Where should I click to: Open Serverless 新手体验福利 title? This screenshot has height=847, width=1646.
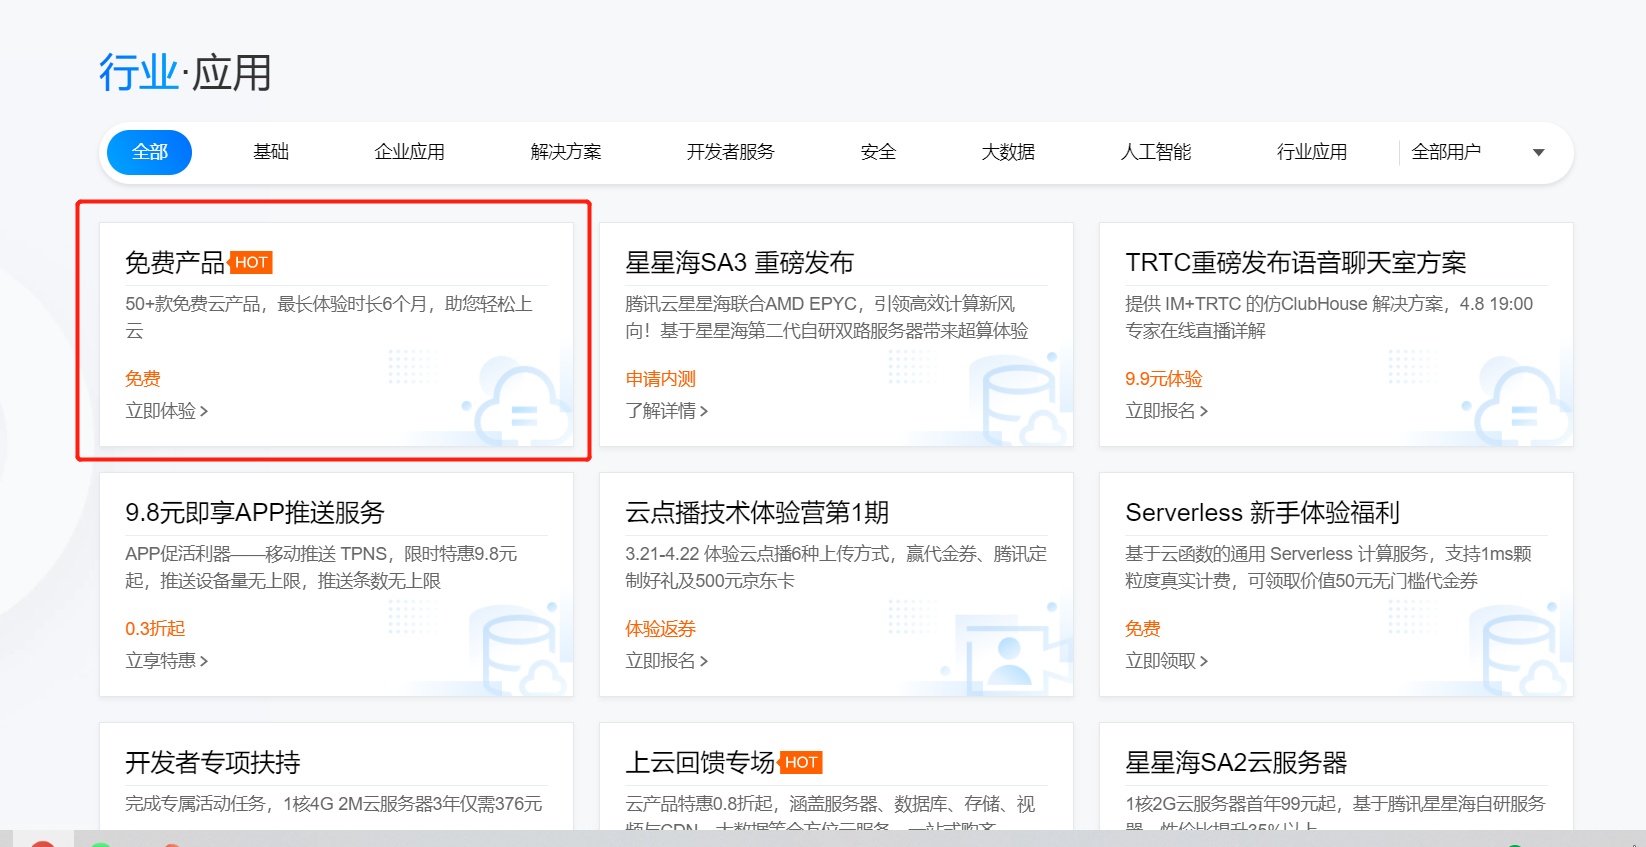pos(1262,513)
